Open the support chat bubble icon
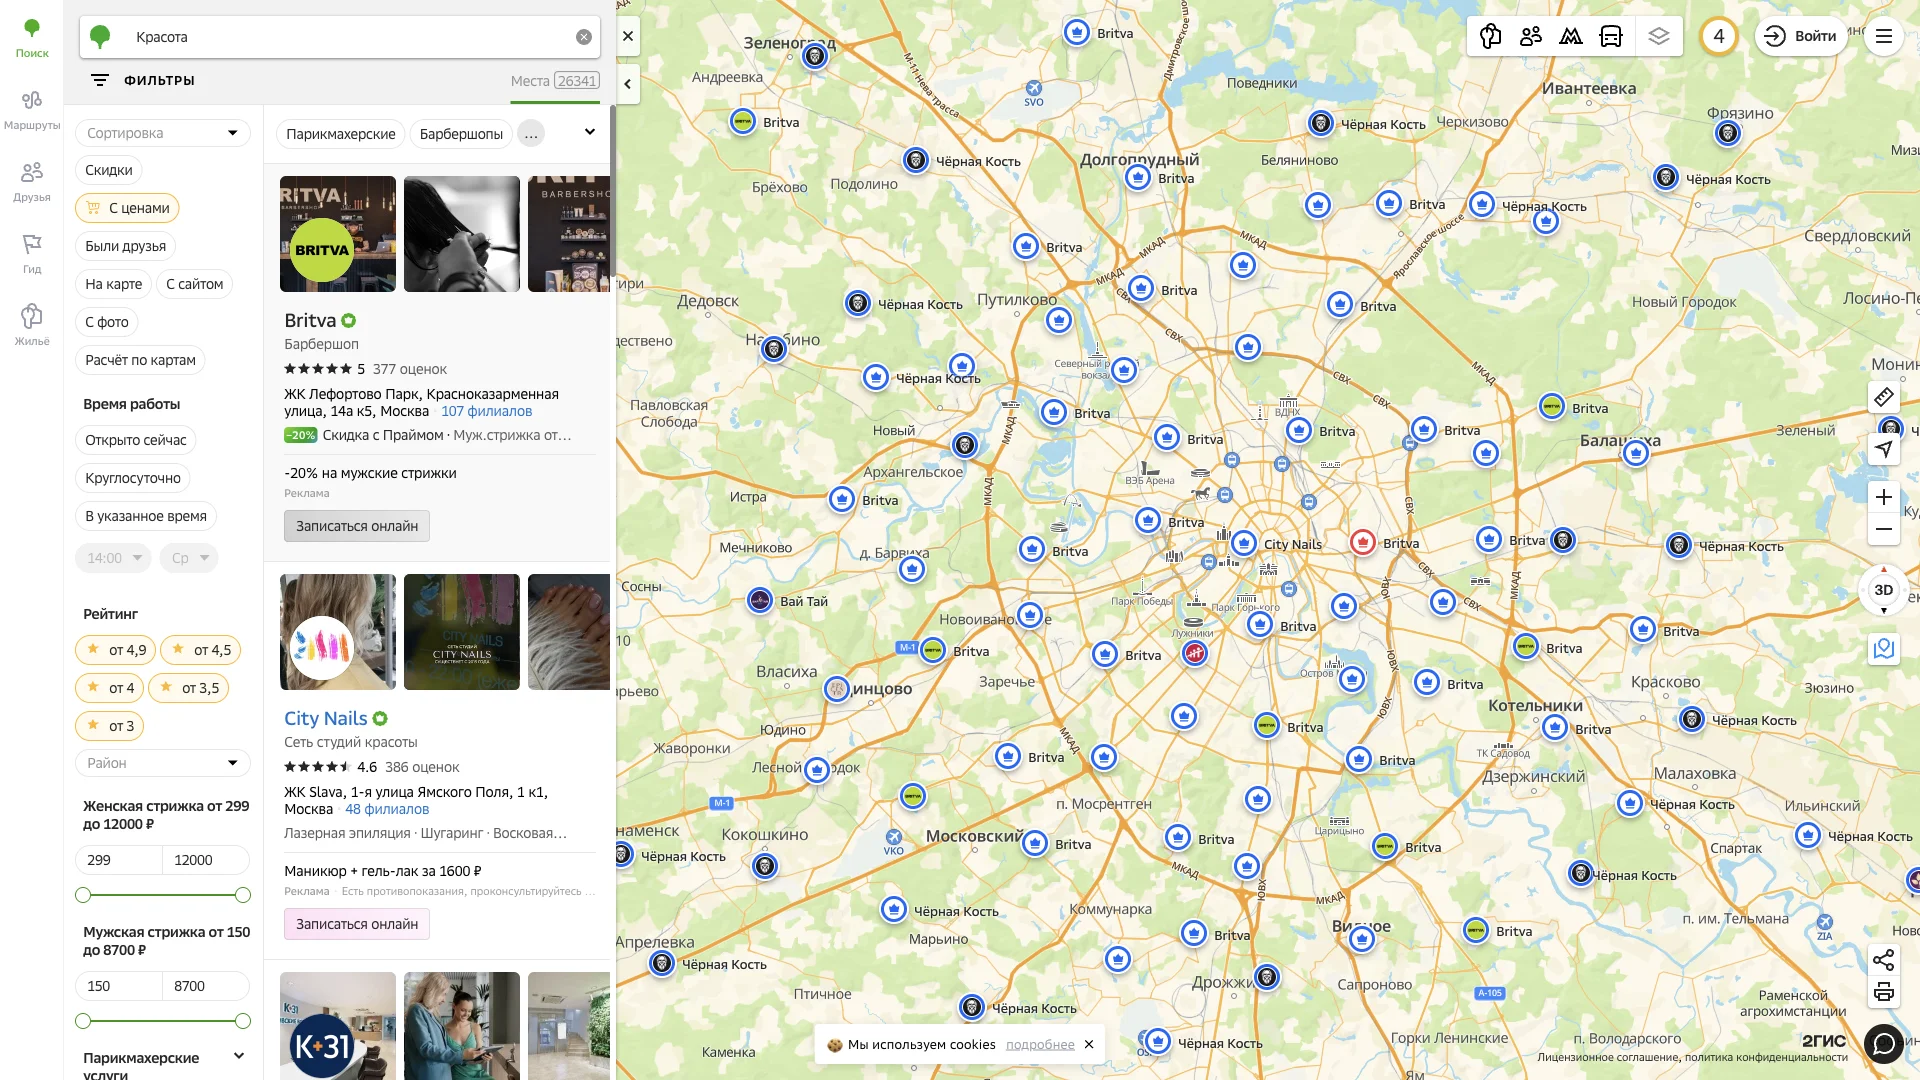 (x=1883, y=1044)
